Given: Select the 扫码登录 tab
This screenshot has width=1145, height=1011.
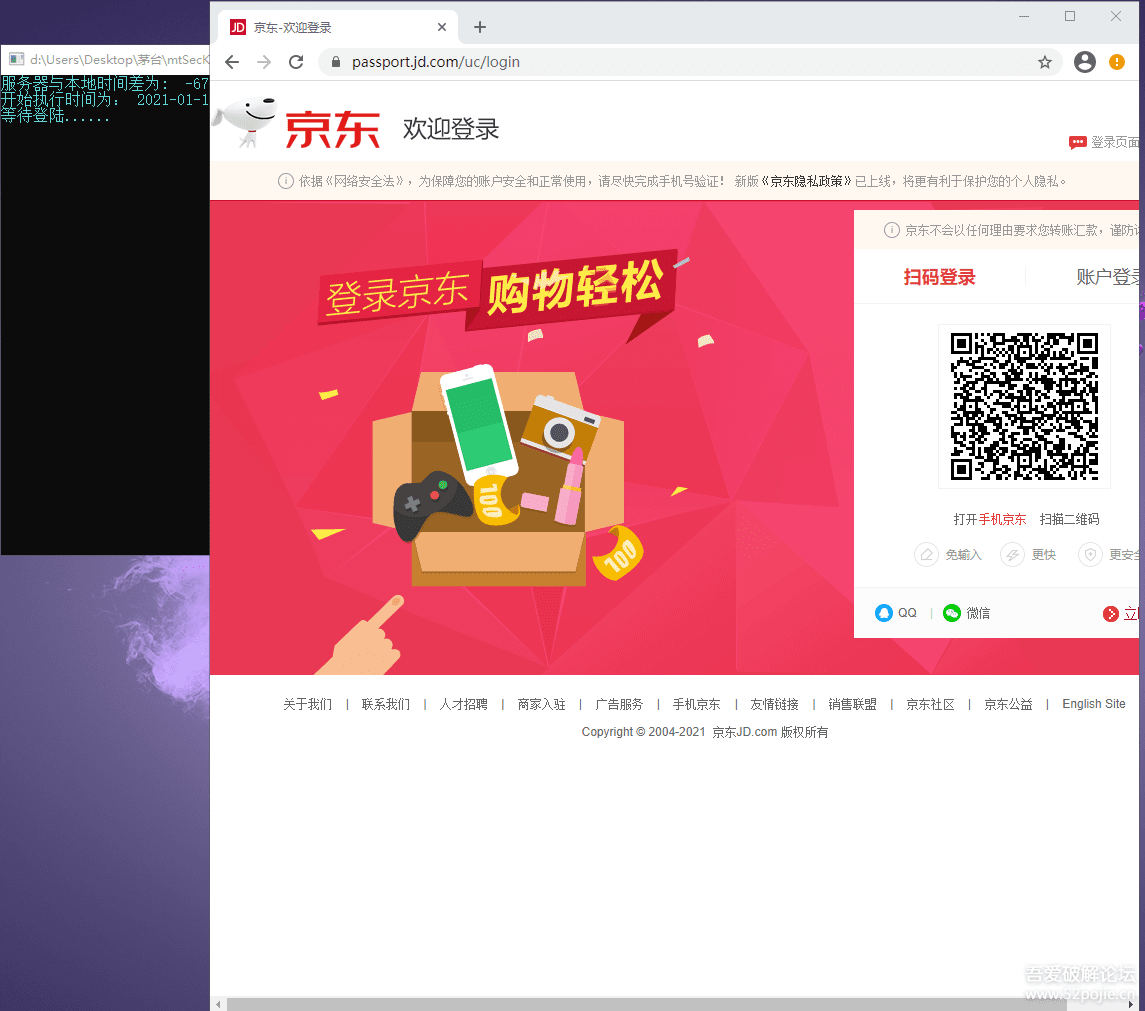Looking at the screenshot, I should point(939,277).
